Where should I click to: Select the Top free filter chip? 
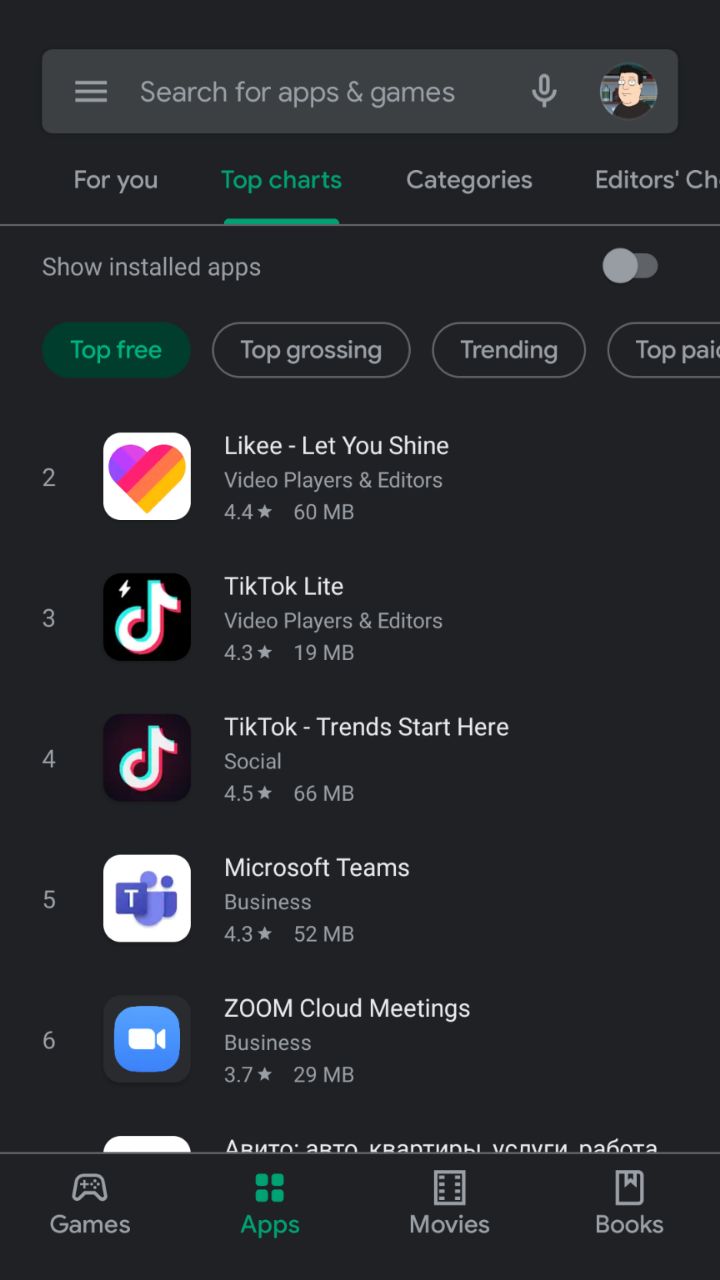point(116,350)
